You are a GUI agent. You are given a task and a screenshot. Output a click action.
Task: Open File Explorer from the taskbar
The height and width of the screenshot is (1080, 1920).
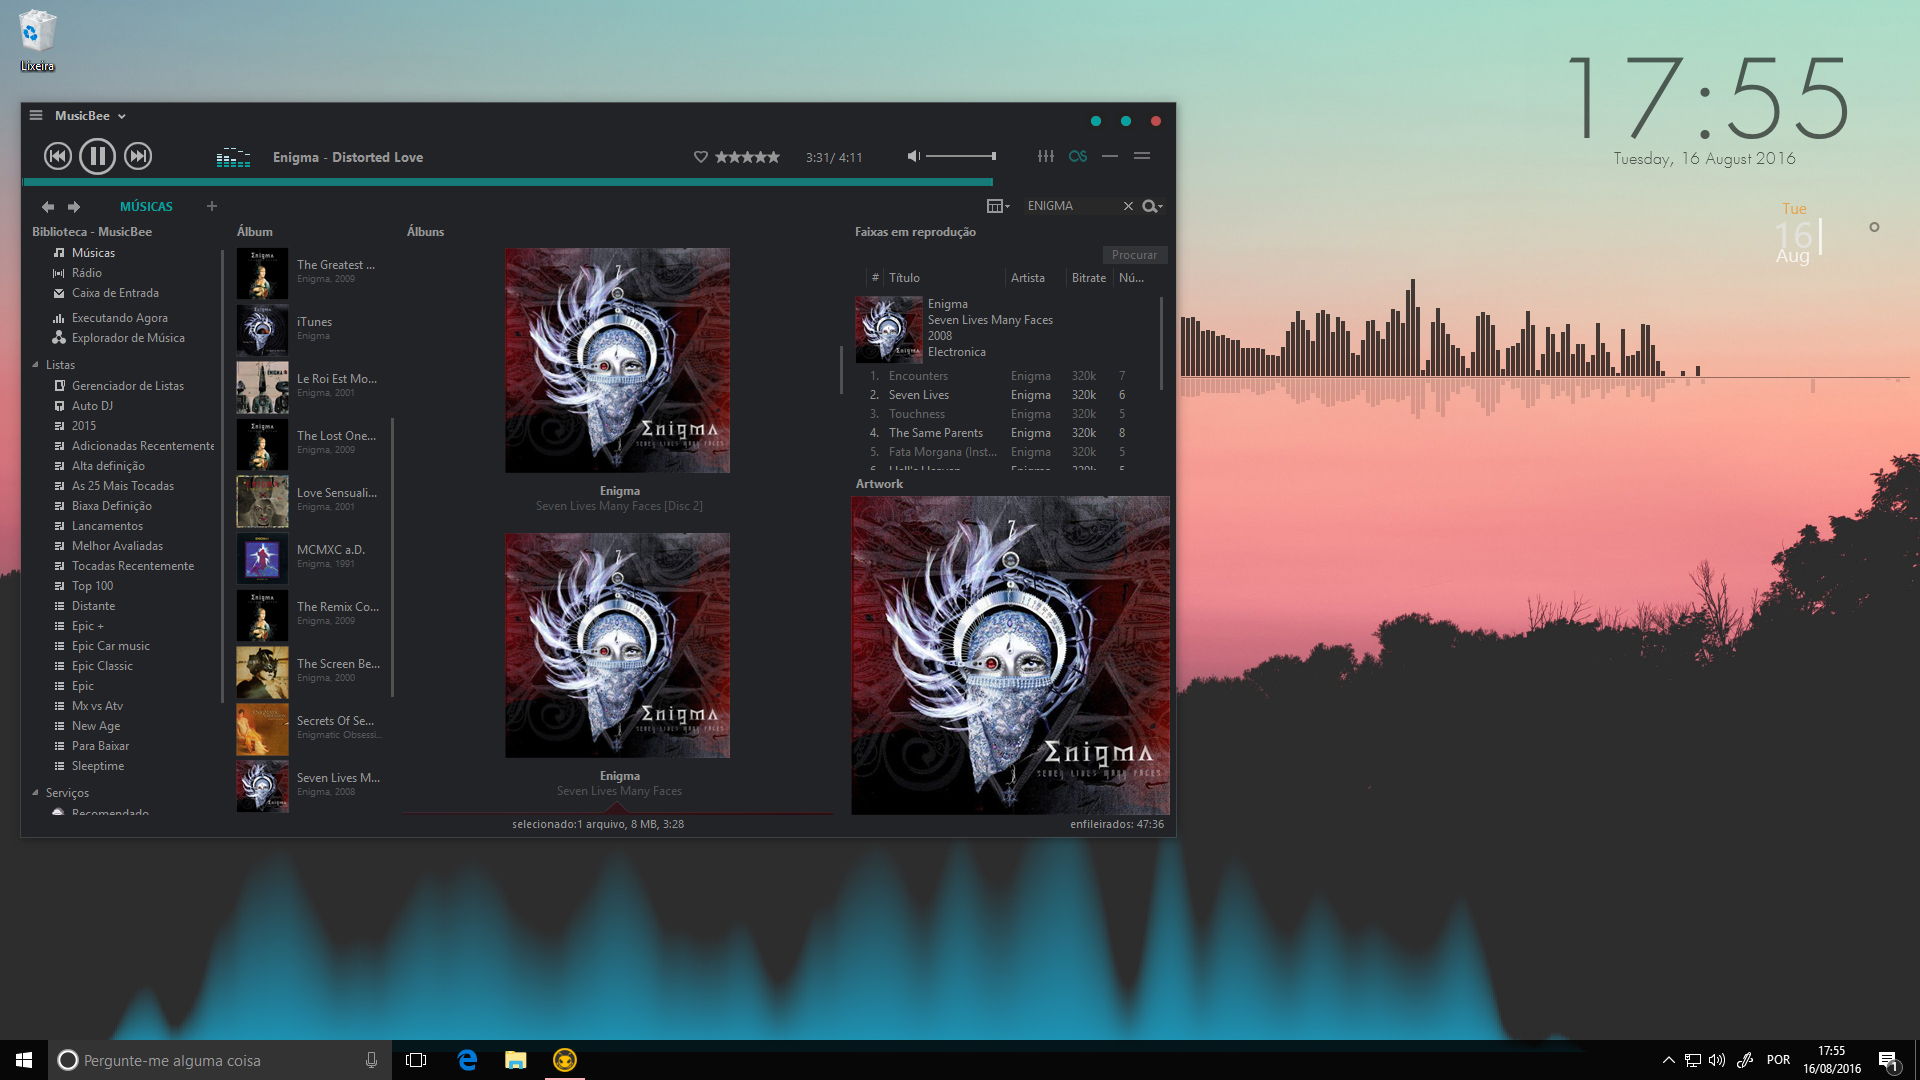pyautogui.click(x=516, y=1060)
